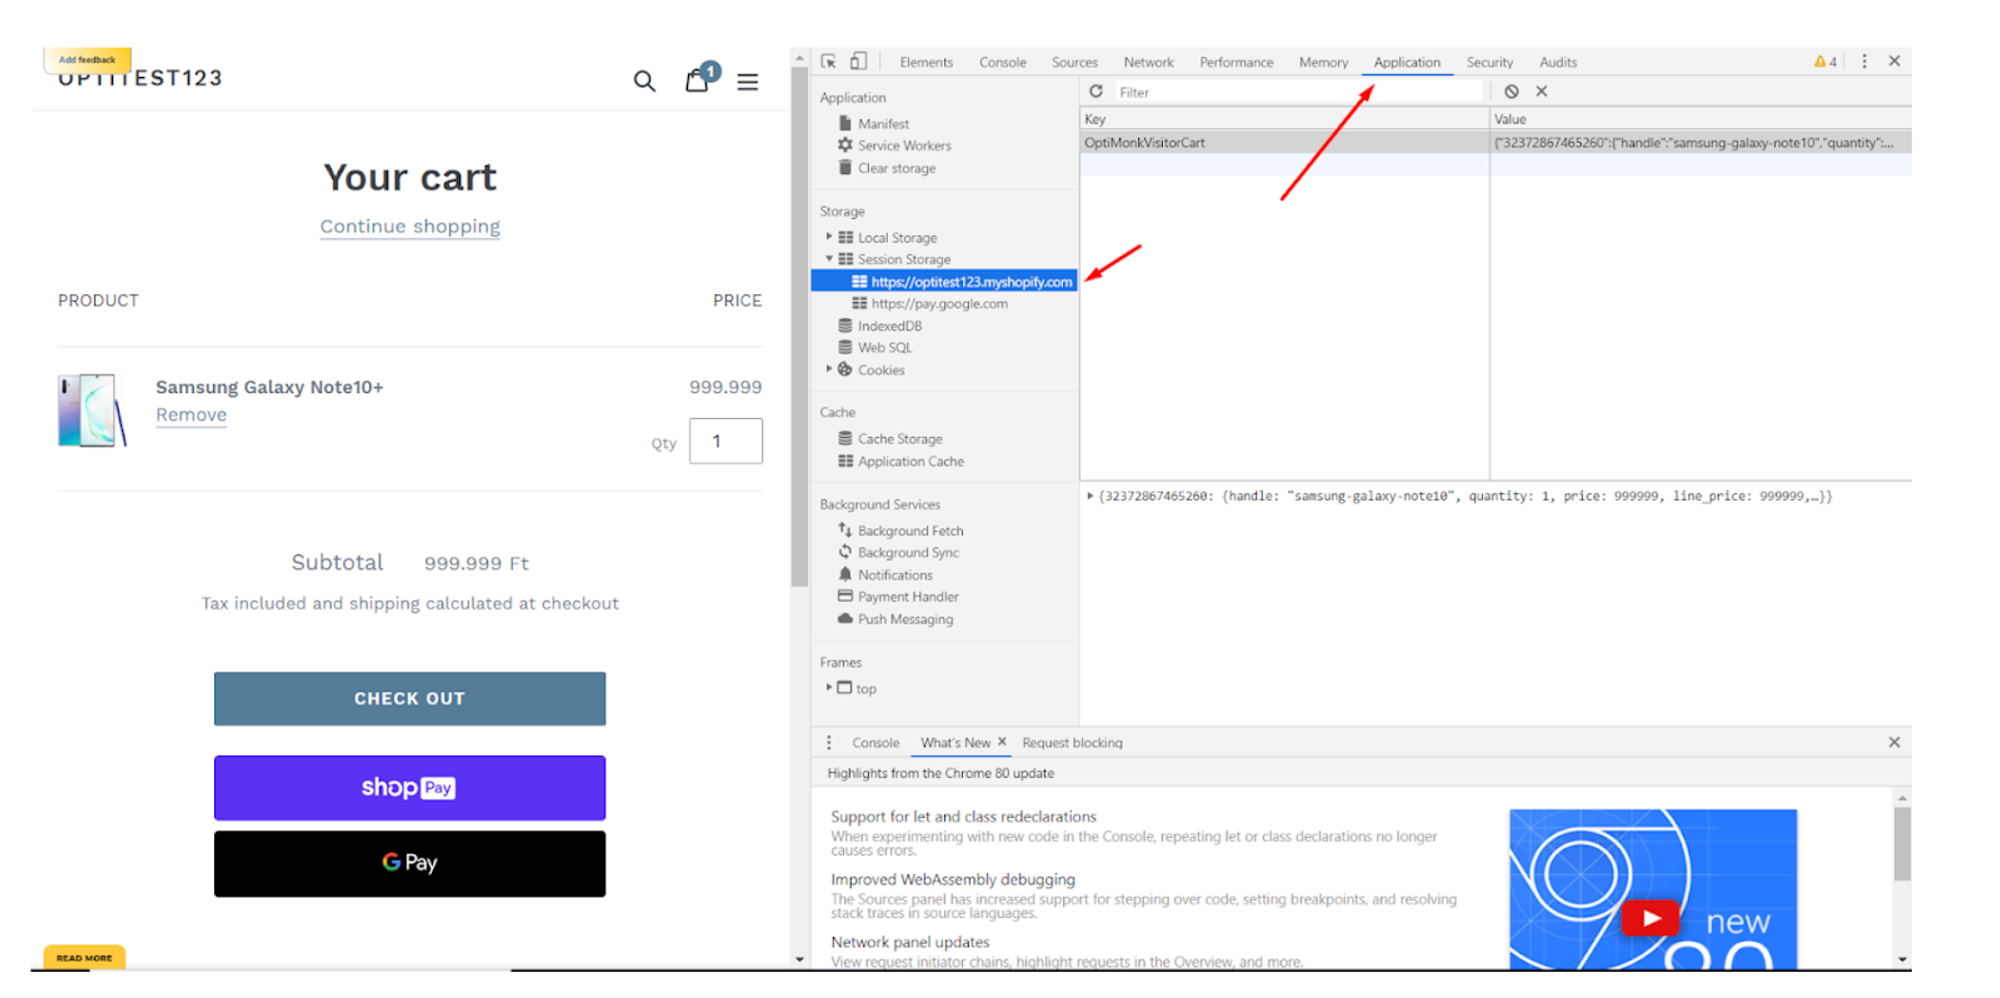The image size is (2000, 998).
Task: Click the Continue shopping link
Action: (410, 227)
